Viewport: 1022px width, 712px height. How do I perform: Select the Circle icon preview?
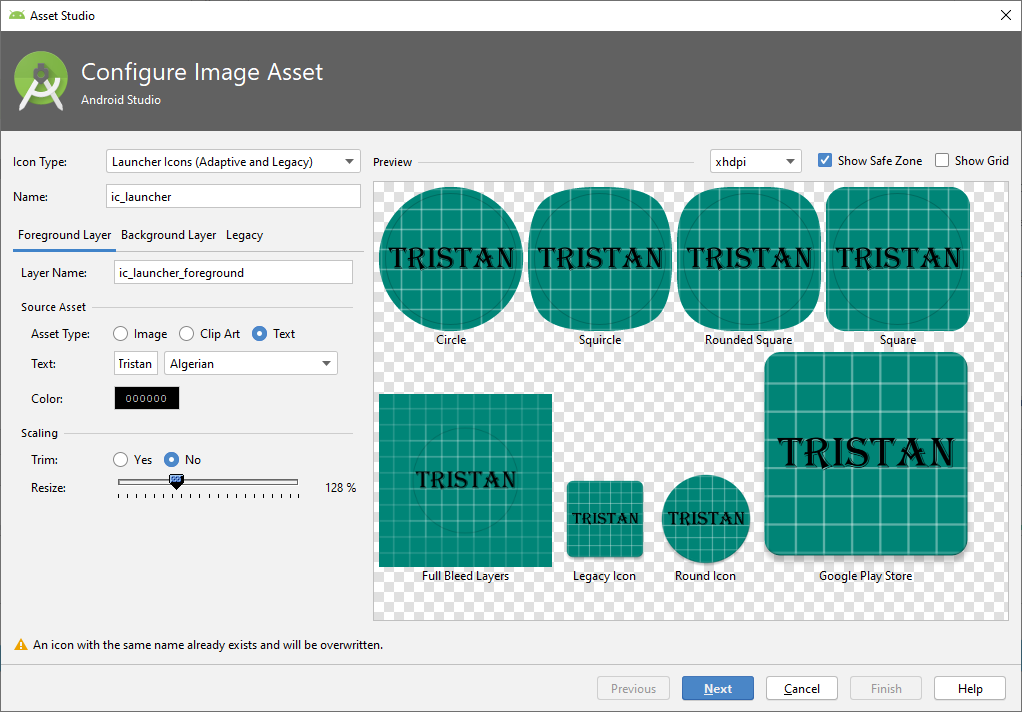tap(450, 258)
